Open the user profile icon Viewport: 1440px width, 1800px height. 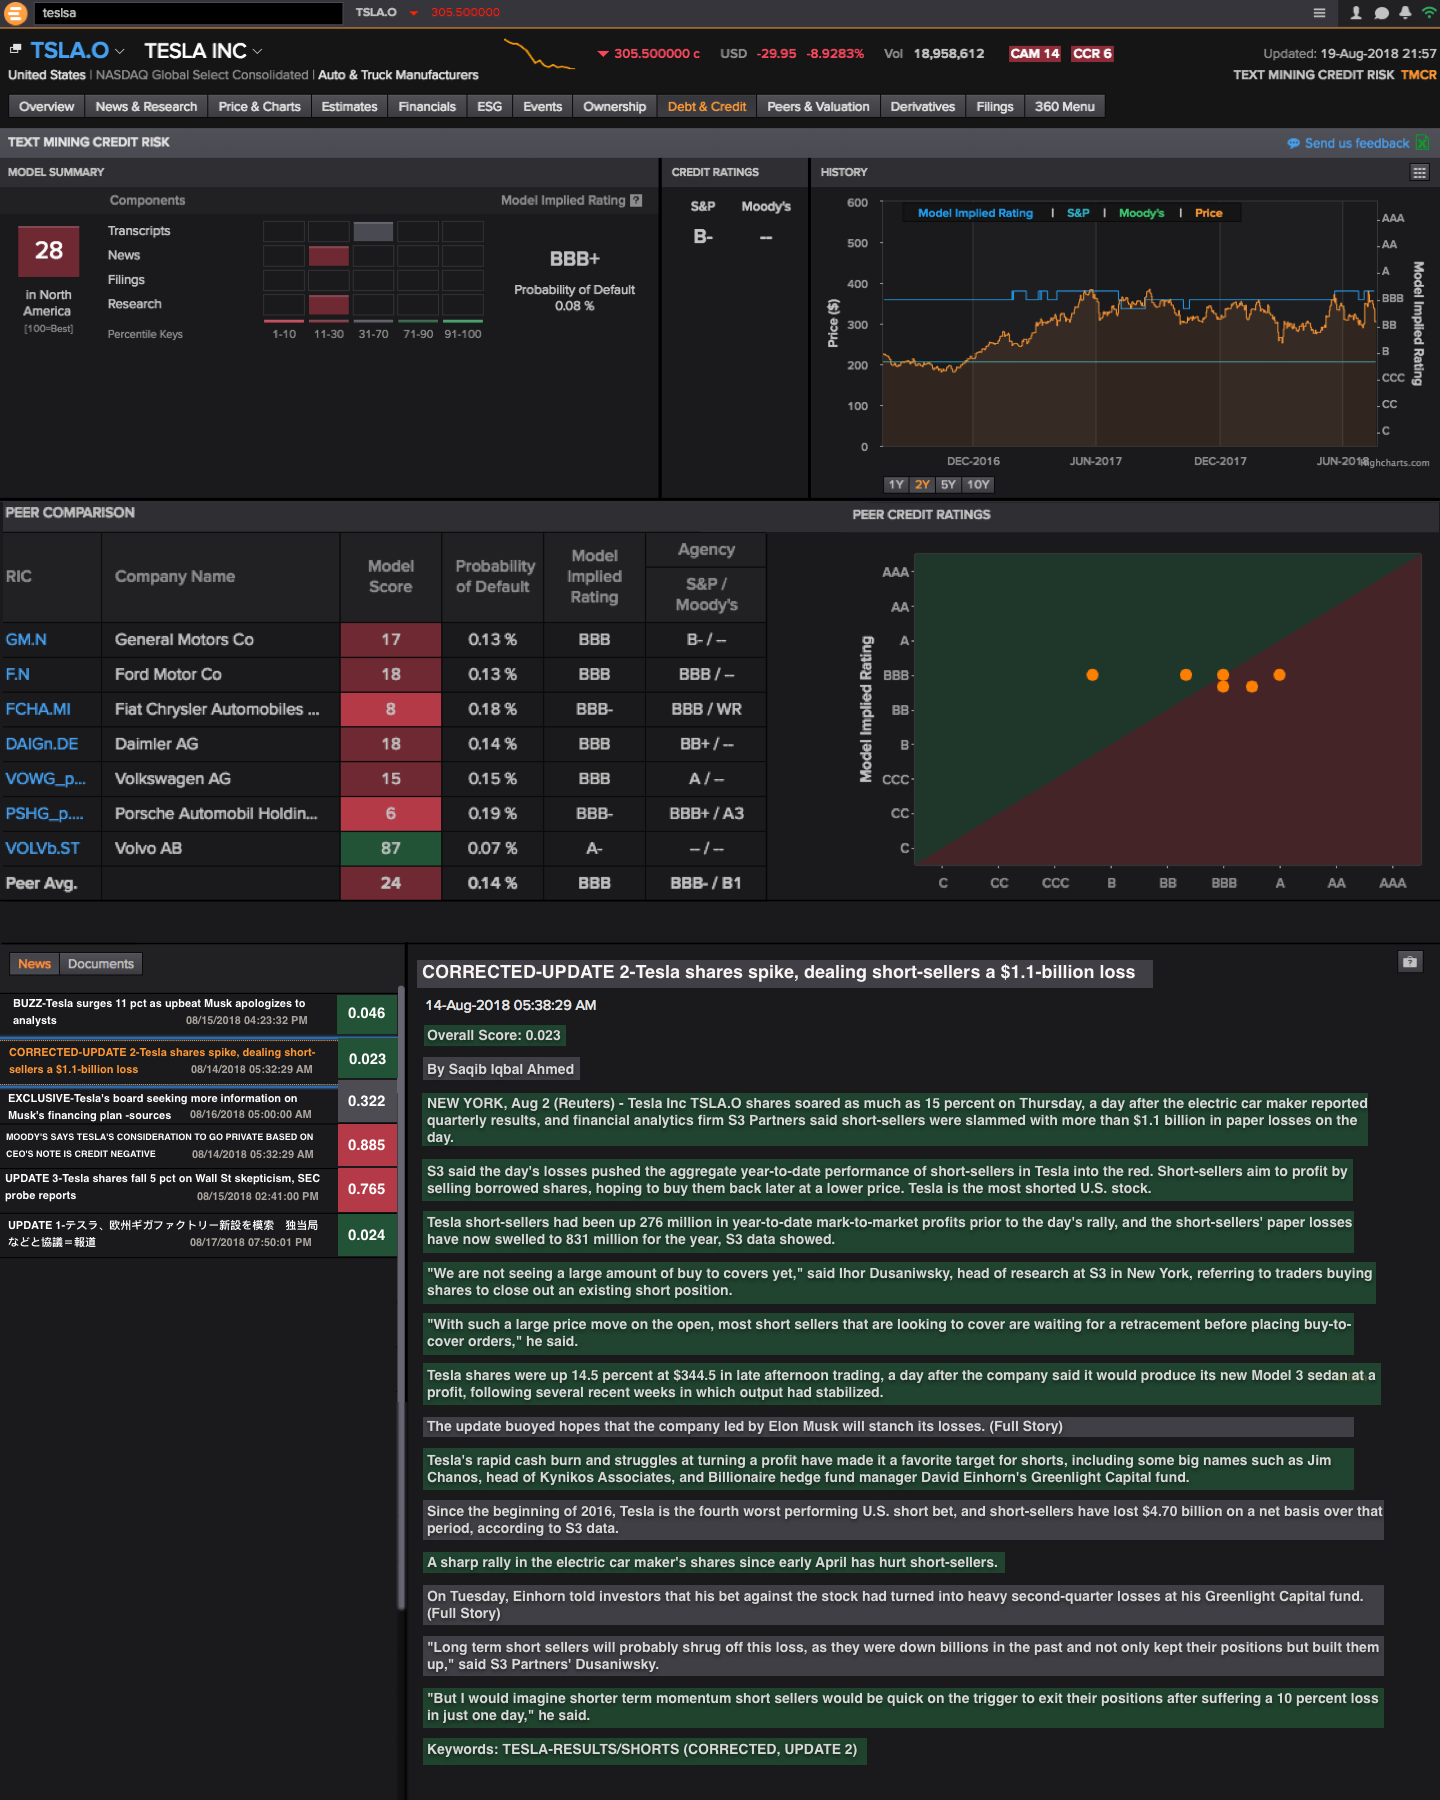pos(1356,13)
